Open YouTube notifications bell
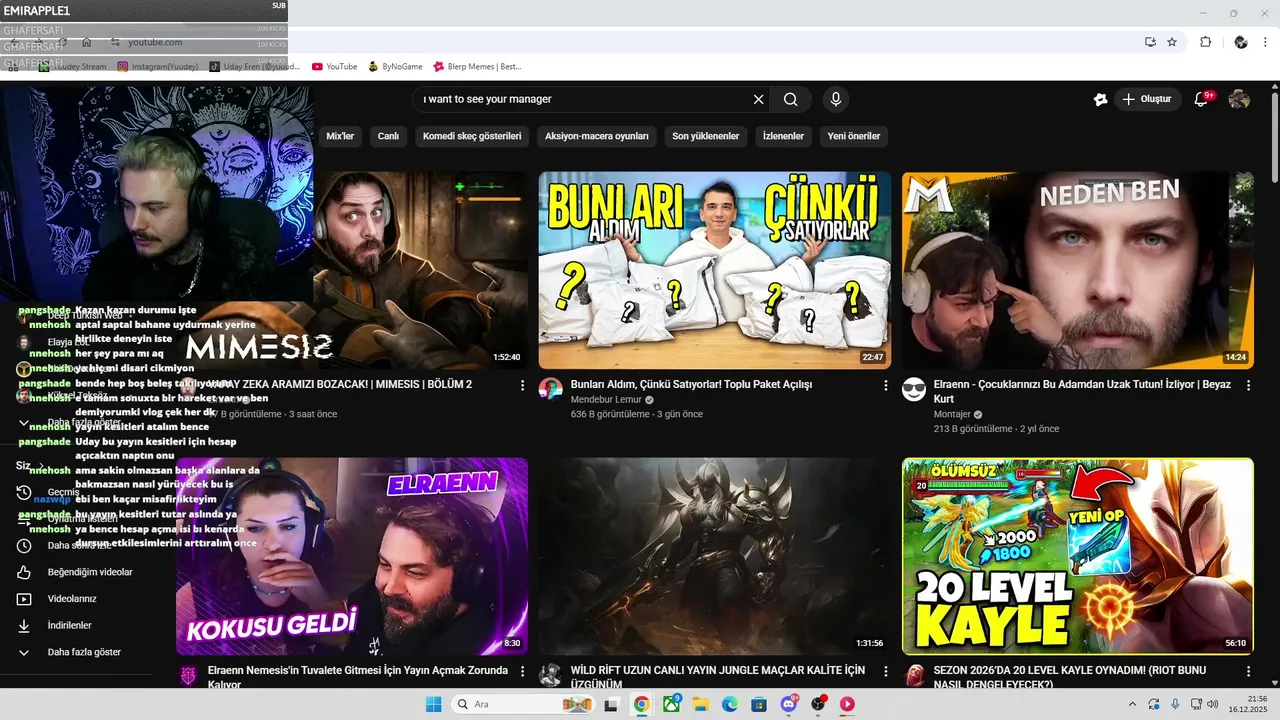 [x=1202, y=99]
